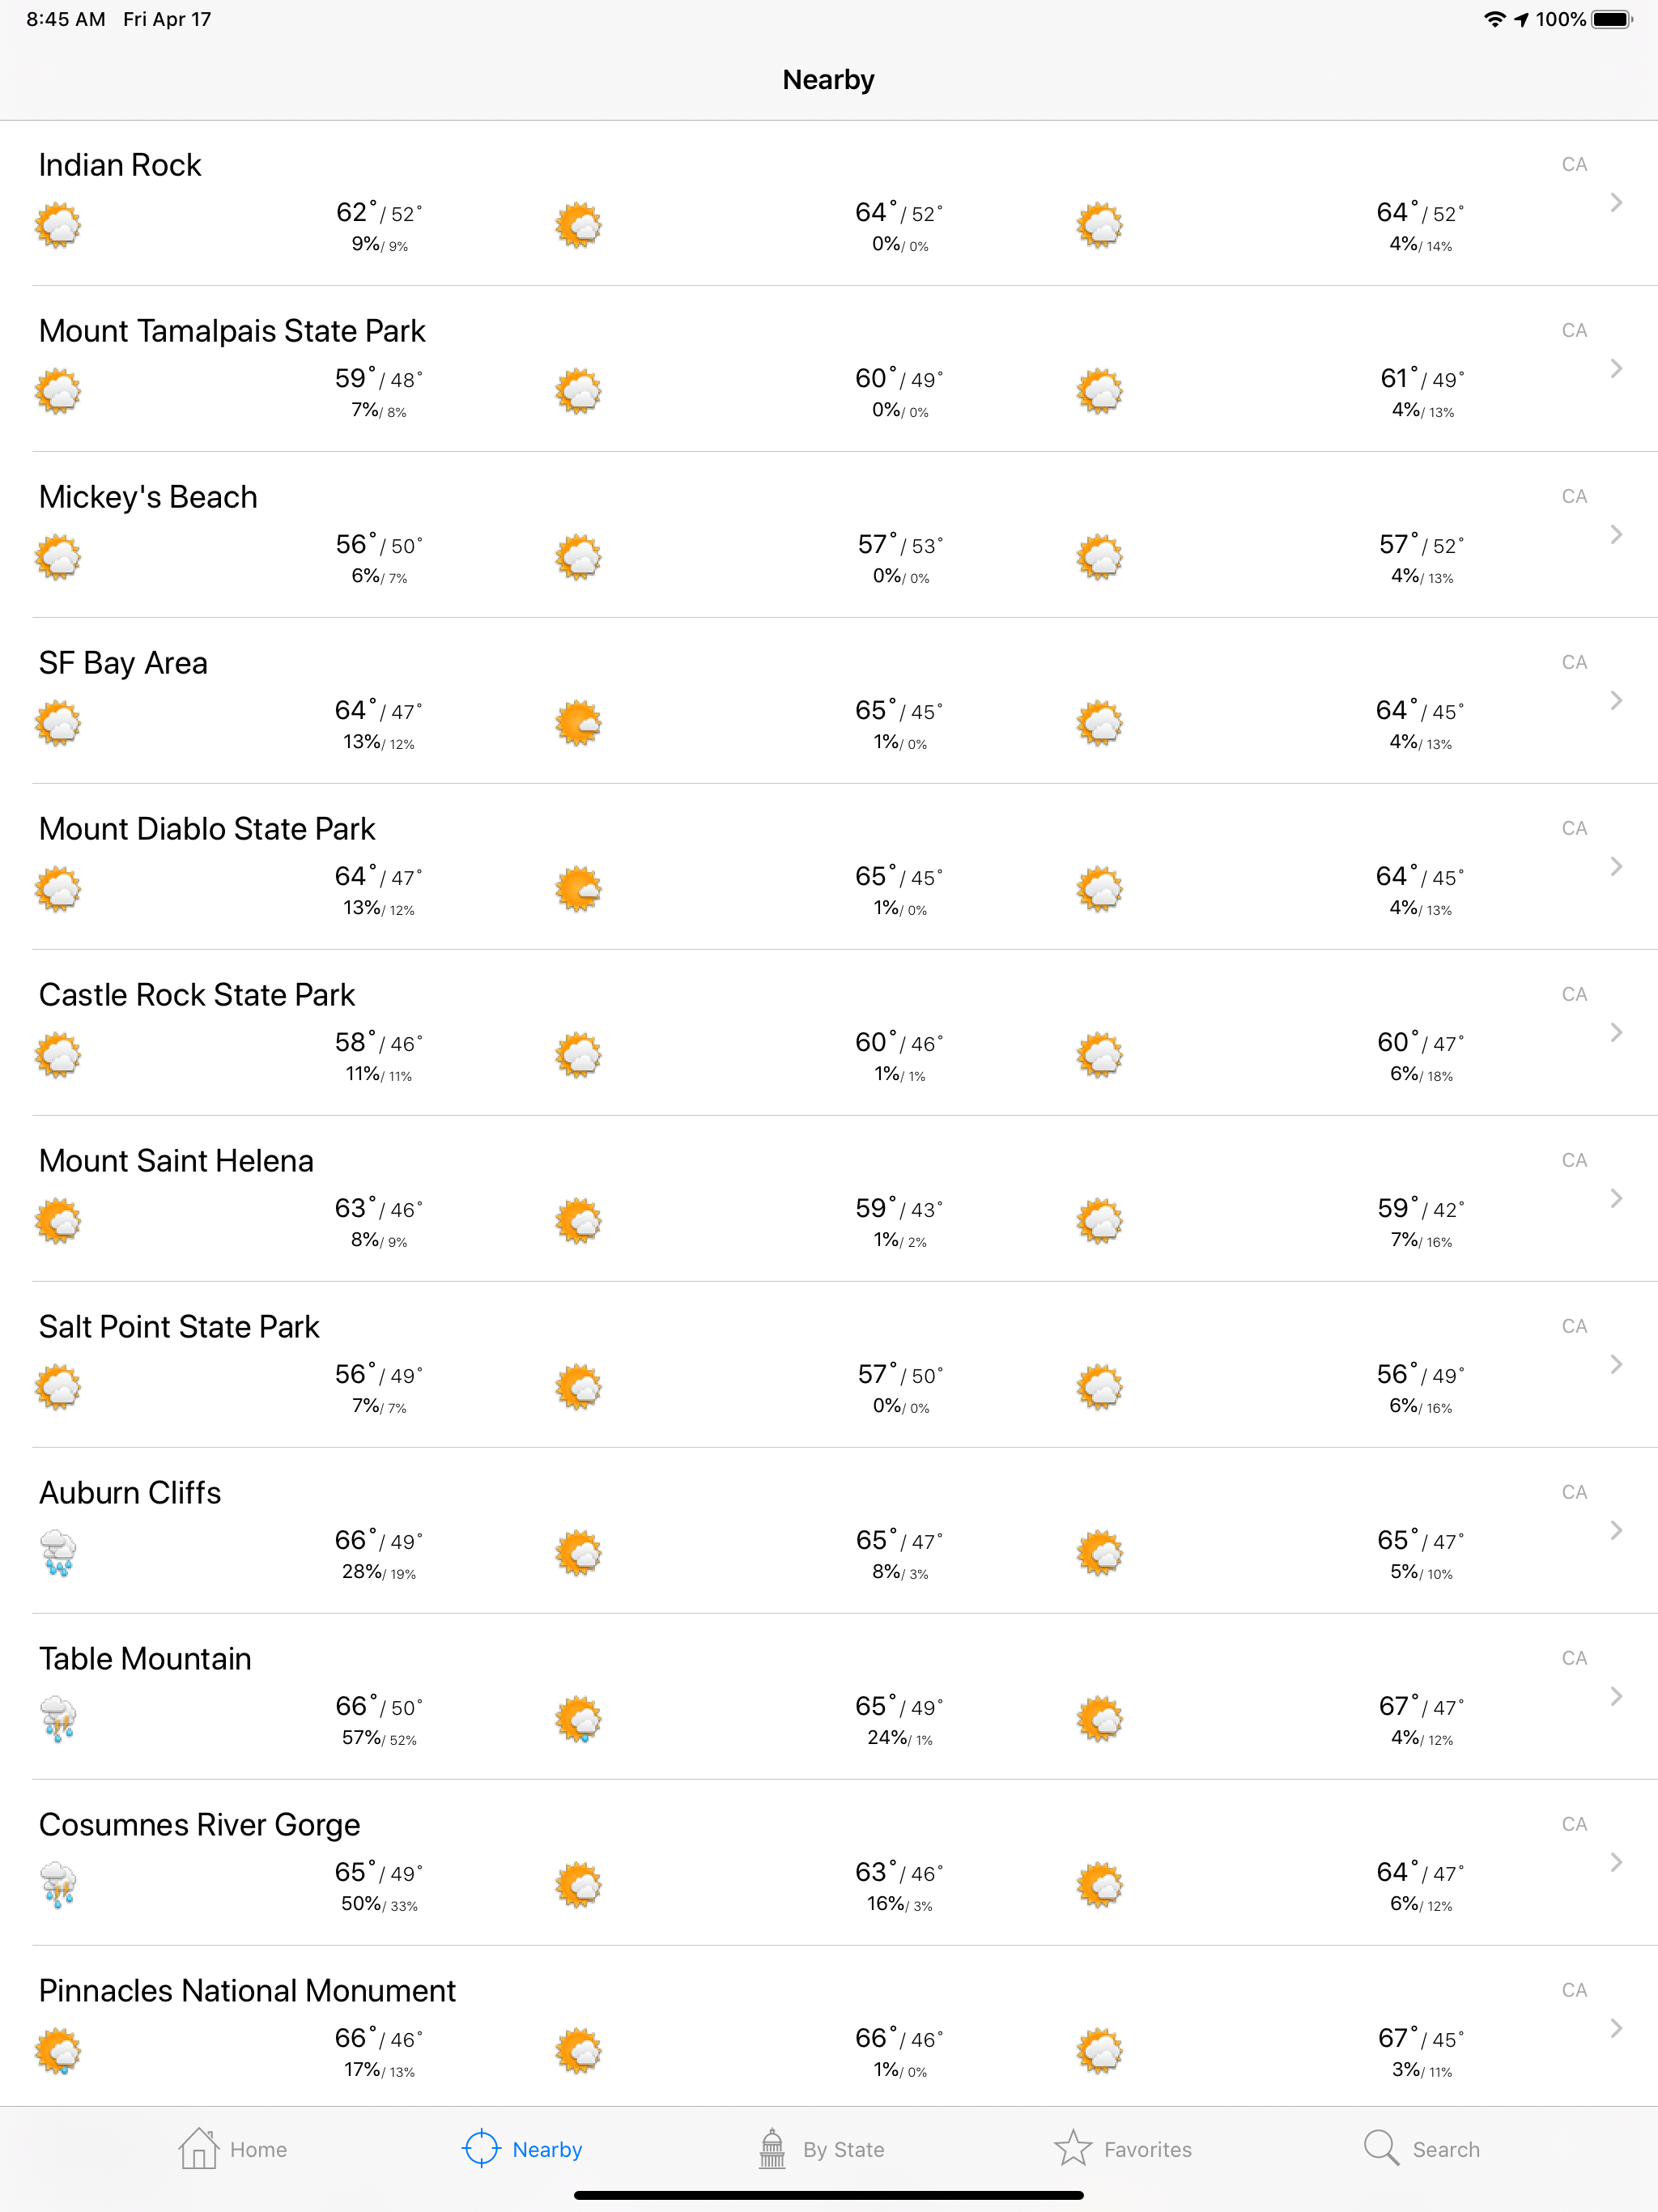Open Mount Saint Helena row chevron
This screenshot has width=1658, height=2212.
point(1616,1198)
